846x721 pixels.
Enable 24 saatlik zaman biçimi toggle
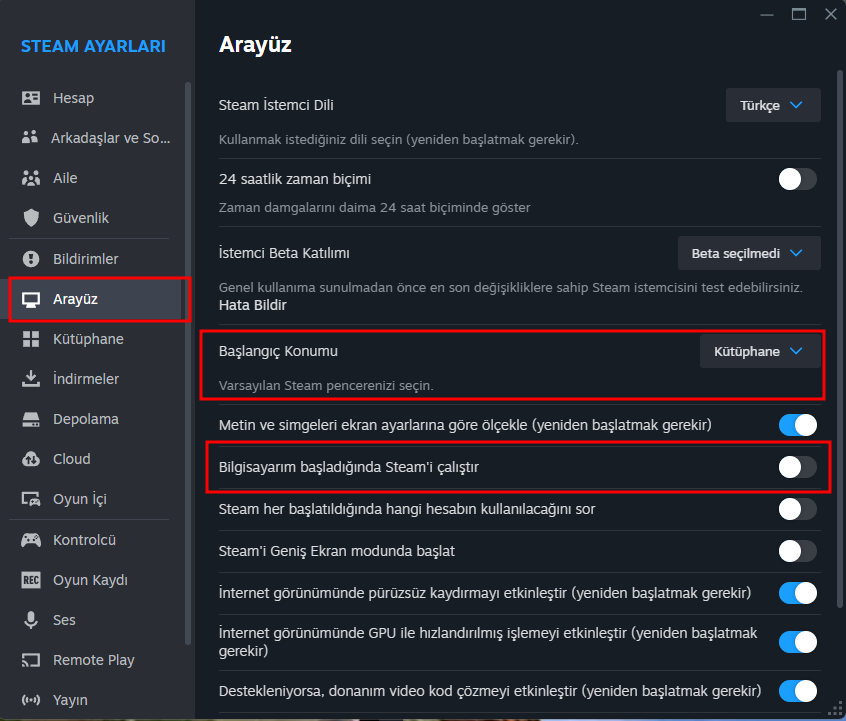point(797,179)
